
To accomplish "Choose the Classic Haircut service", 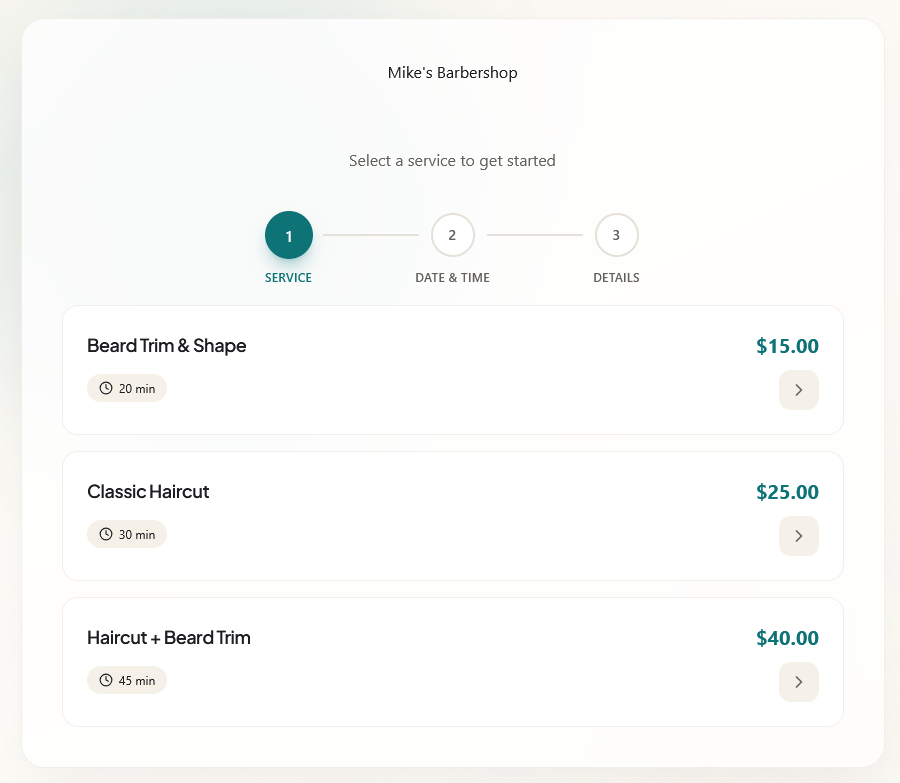I will [x=453, y=516].
